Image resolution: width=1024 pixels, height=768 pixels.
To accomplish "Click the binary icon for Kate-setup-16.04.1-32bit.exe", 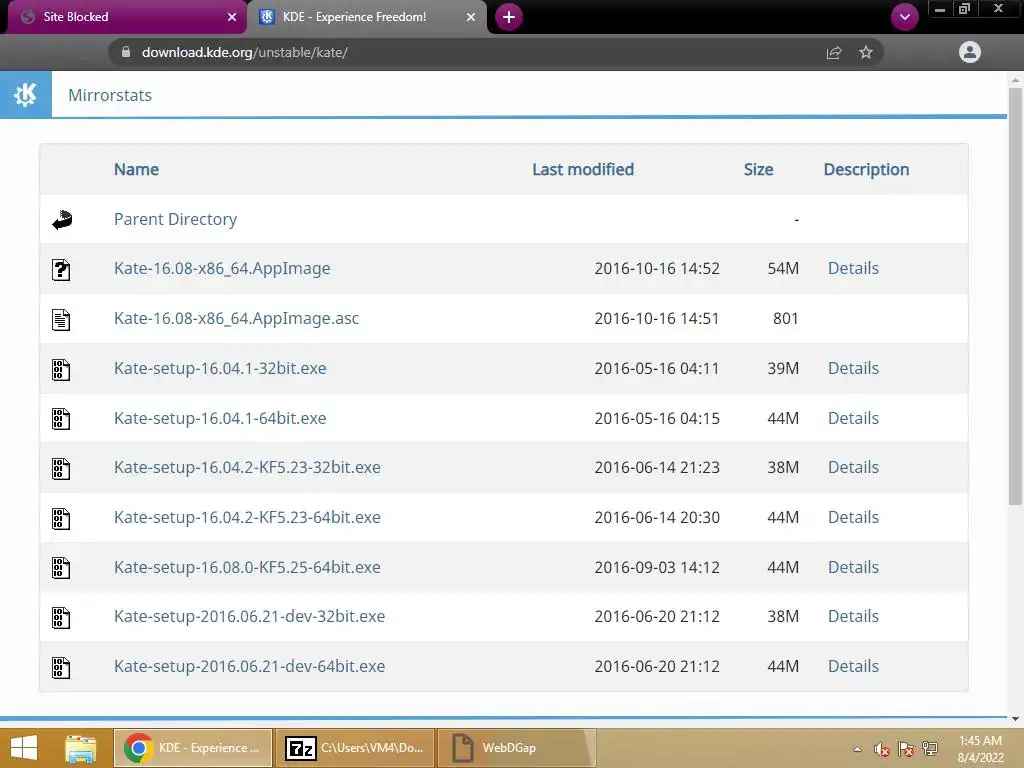I will (61, 369).
